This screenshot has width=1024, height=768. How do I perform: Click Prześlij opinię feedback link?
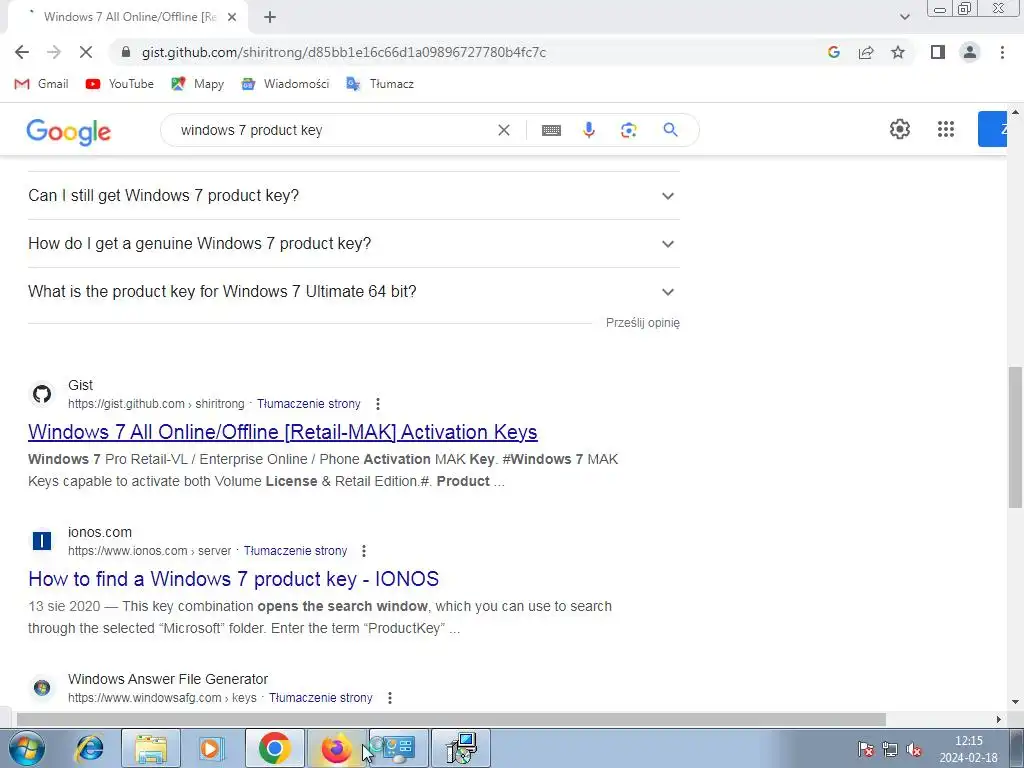point(643,323)
